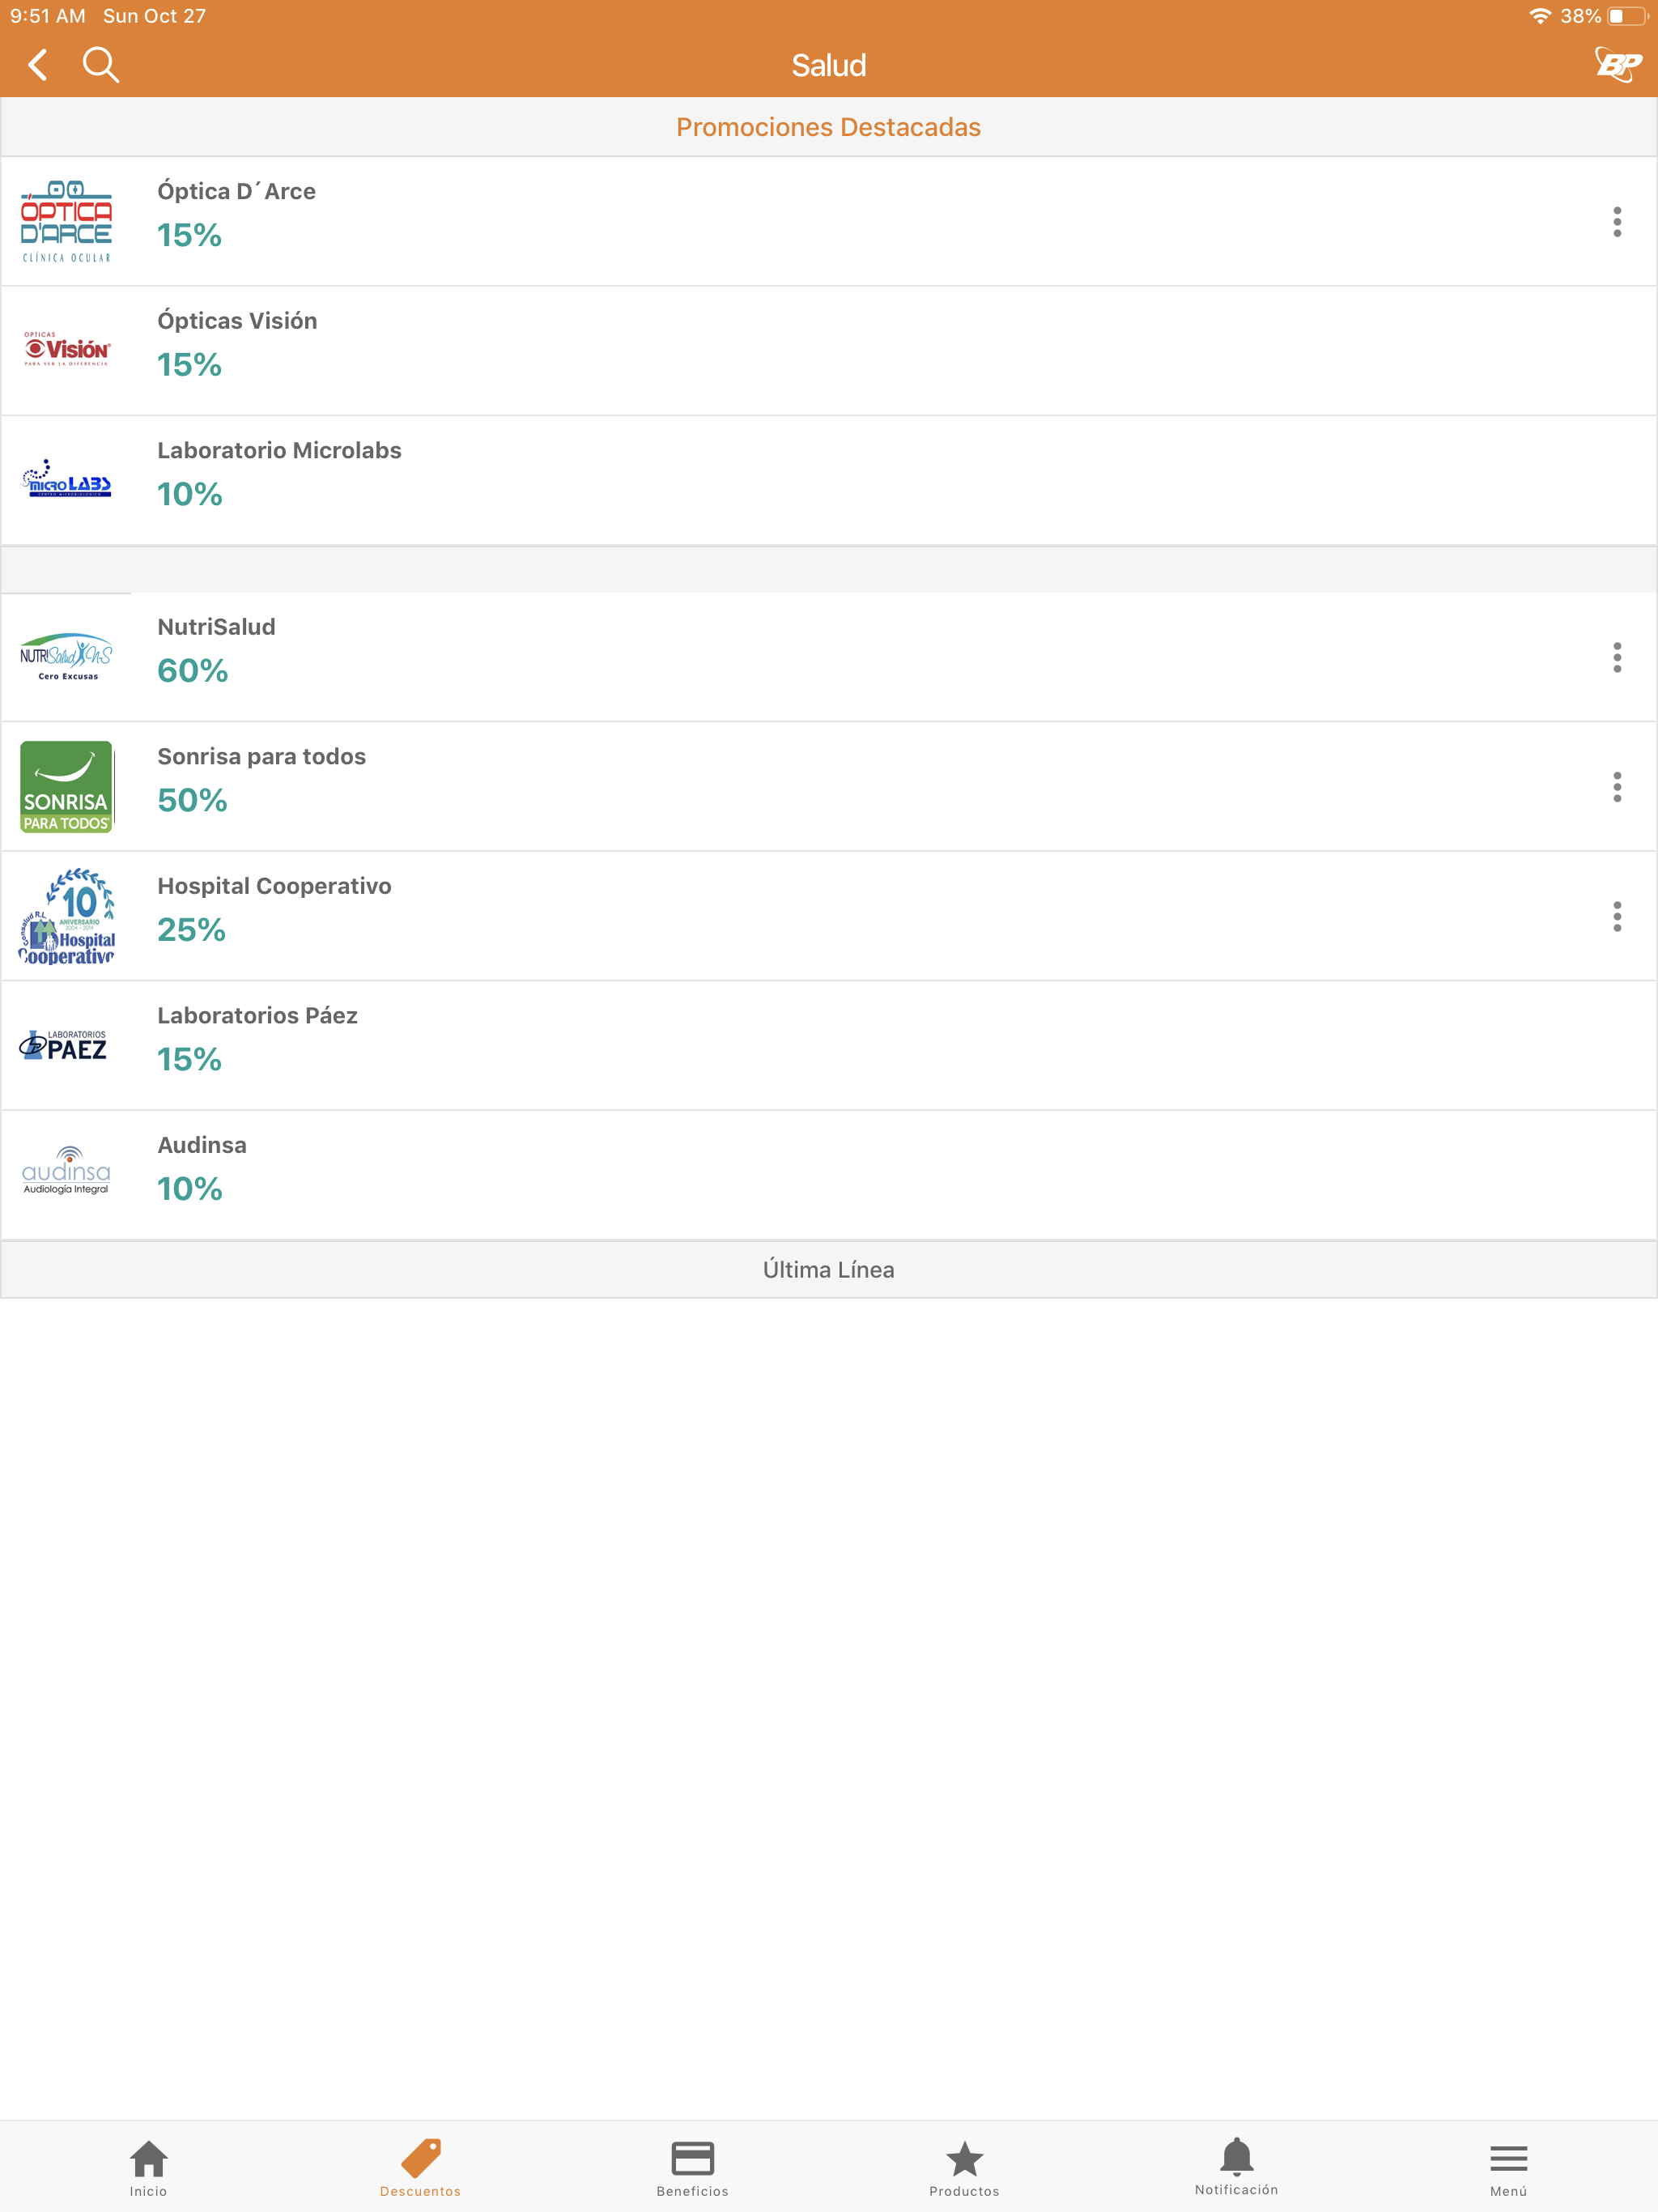Expand options for Óptica D´Arce

[1616, 222]
